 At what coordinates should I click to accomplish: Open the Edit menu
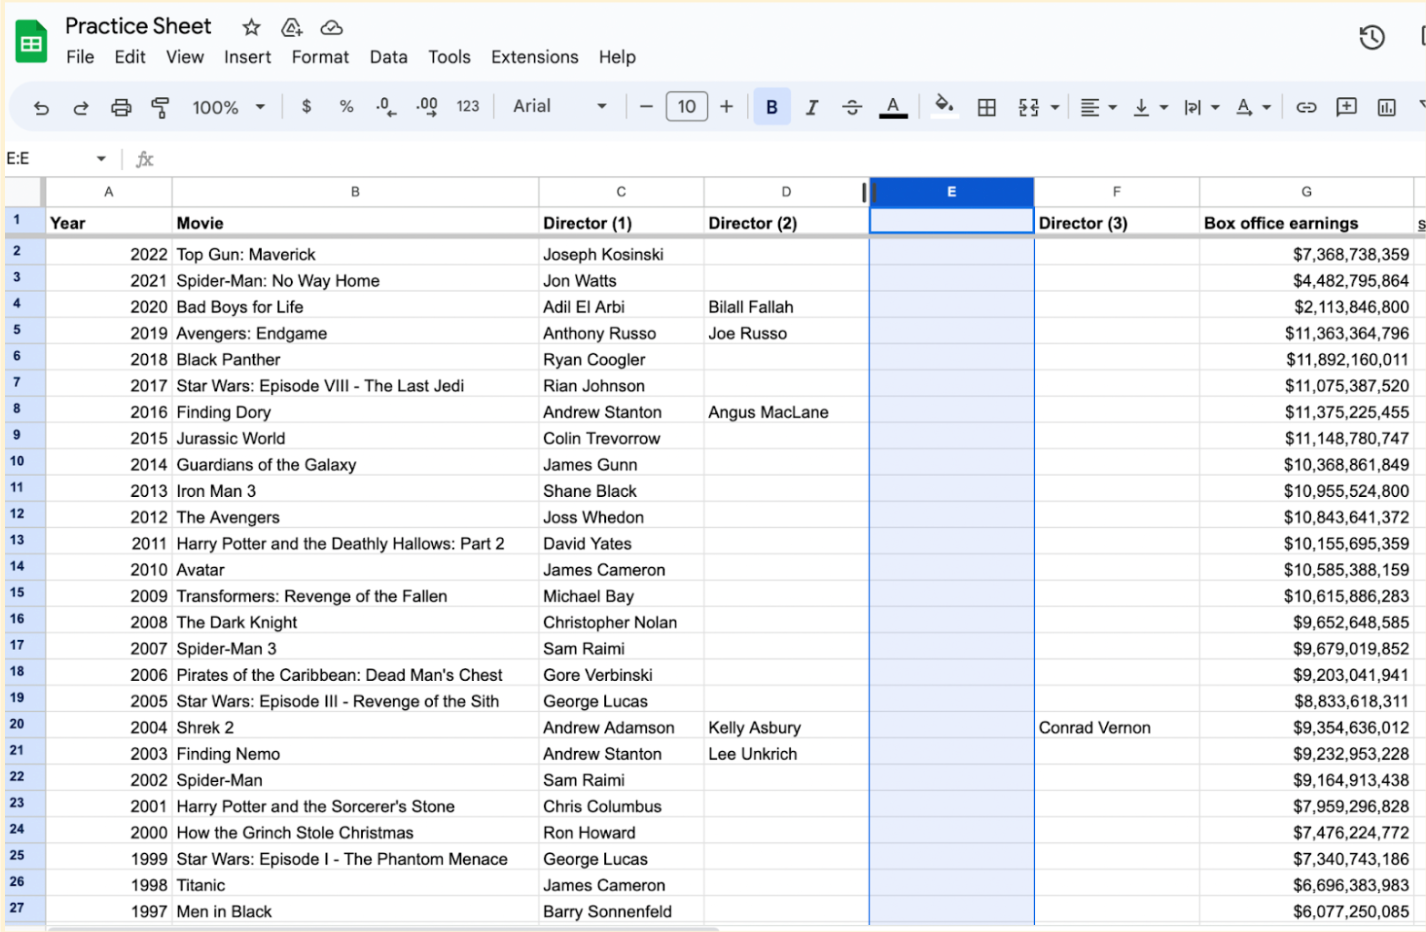coord(130,57)
